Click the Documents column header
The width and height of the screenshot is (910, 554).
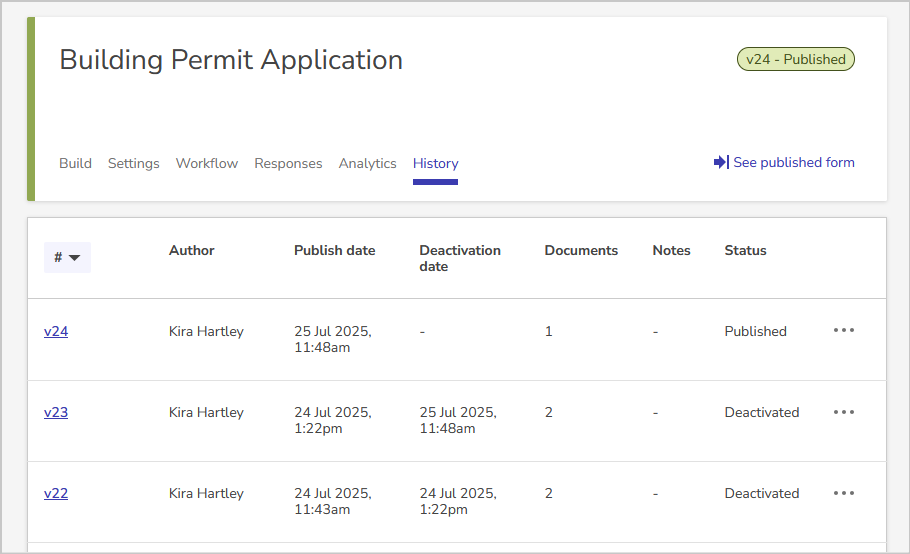click(581, 251)
